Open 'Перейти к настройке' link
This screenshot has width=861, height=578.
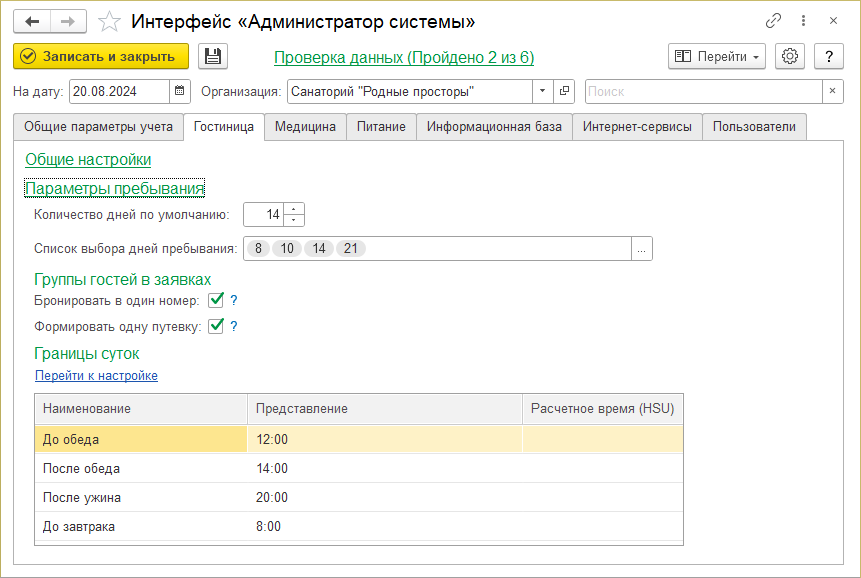click(x=96, y=376)
